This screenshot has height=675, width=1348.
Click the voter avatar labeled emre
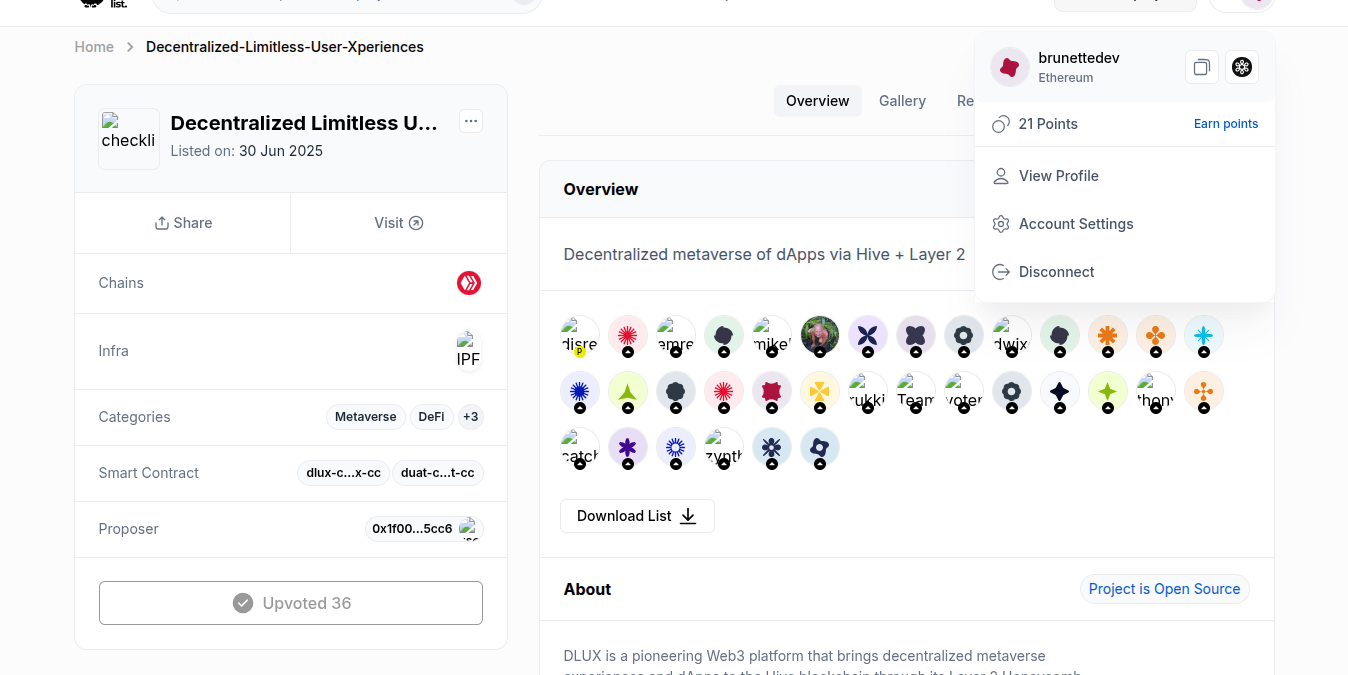tap(676, 335)
